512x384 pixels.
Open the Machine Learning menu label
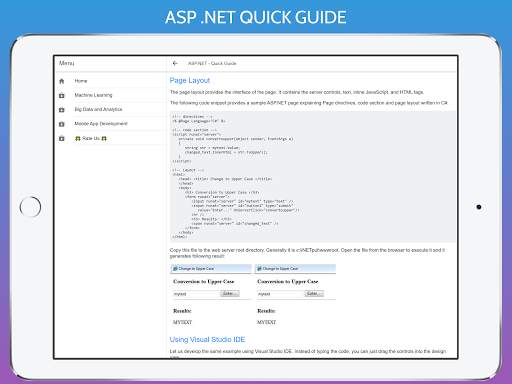[93, 95]
